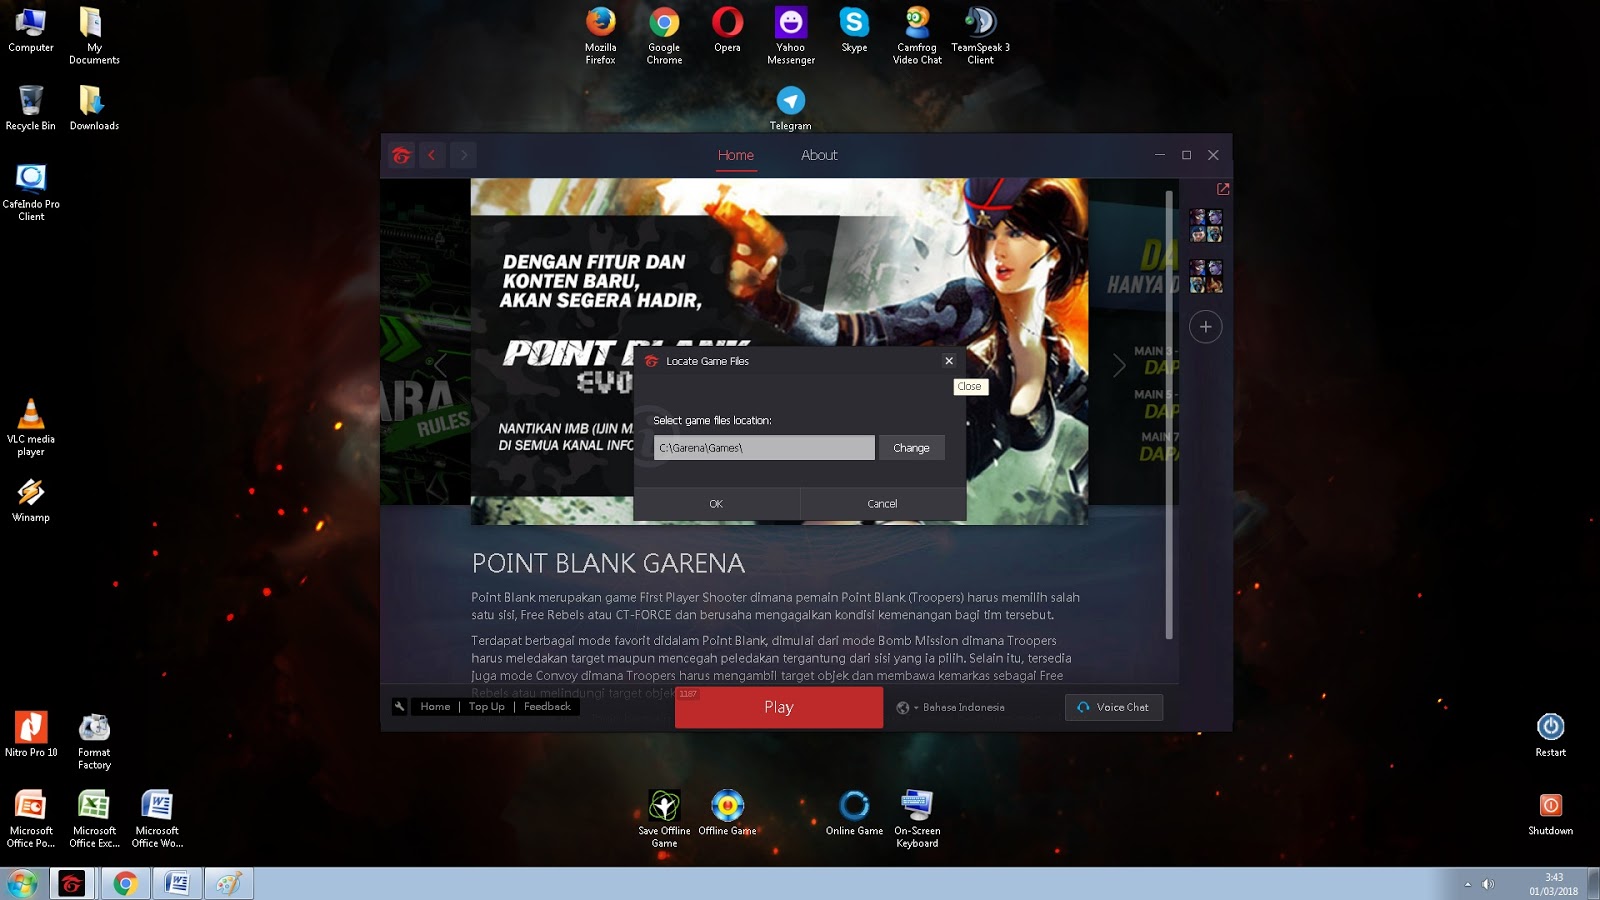Switch to Garena in the taskbar
Viewport: 1600px width, 900px height.
coord(72,884)
